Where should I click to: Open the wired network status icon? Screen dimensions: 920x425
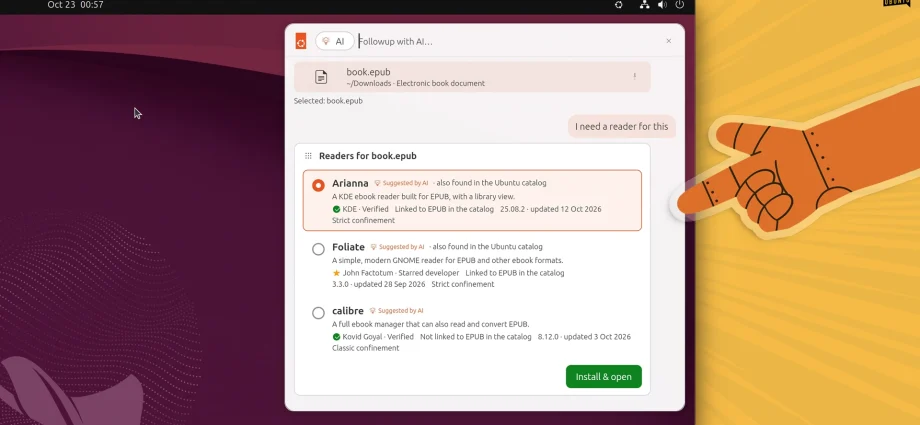pyautogui.click(x=644, y=5)
